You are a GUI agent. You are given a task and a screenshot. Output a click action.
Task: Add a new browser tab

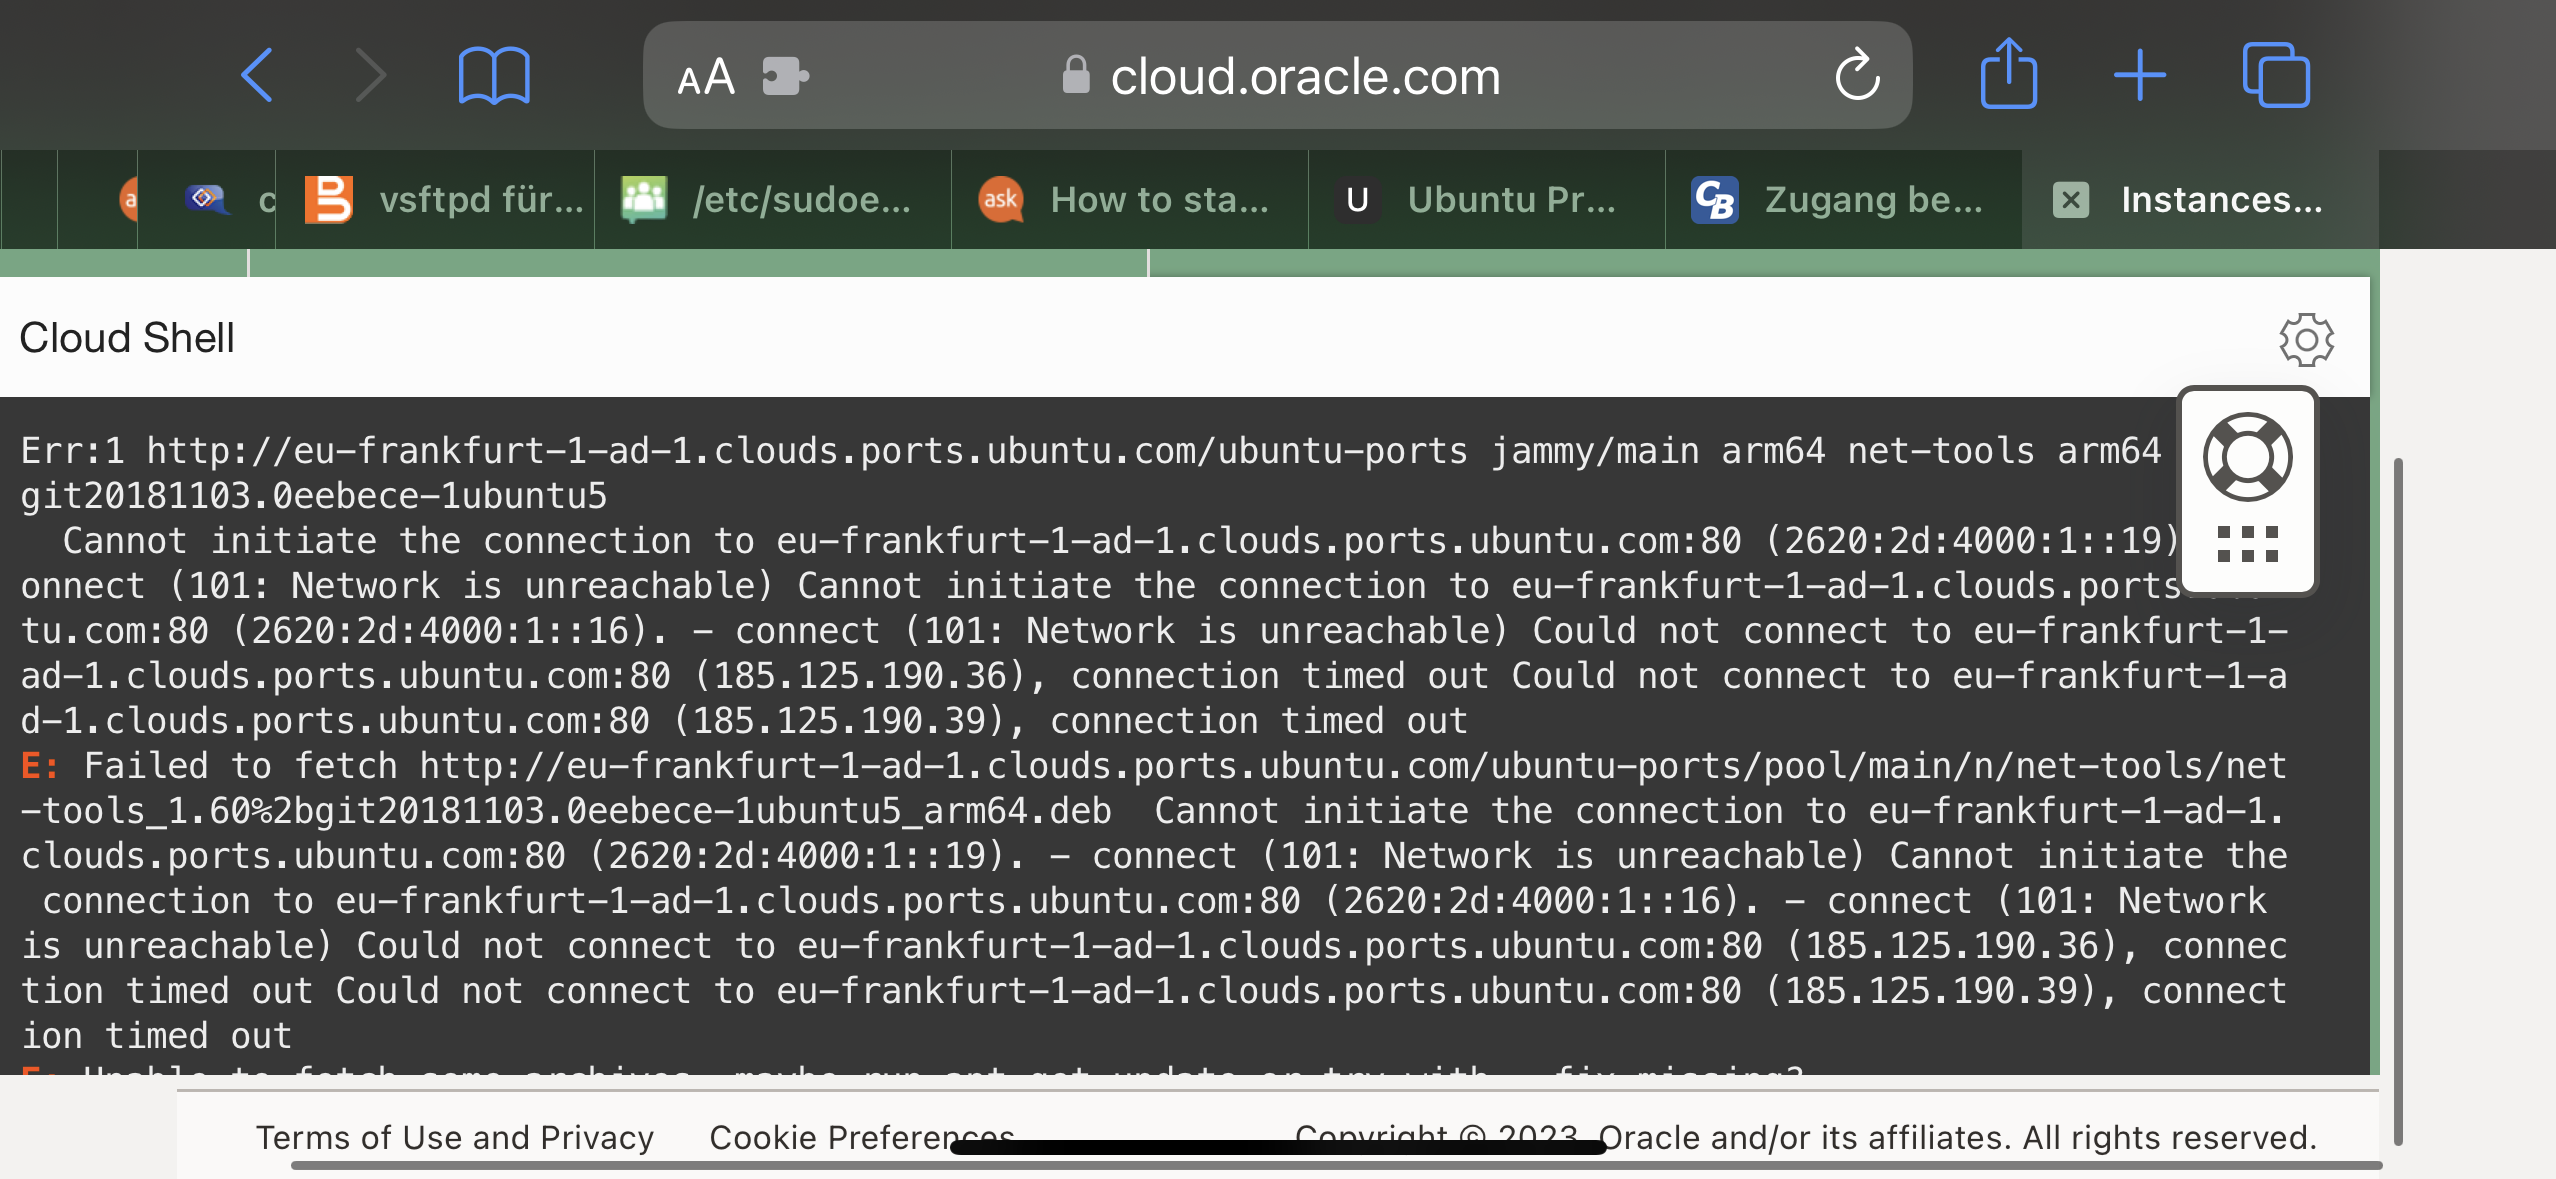coord(2140,75)
